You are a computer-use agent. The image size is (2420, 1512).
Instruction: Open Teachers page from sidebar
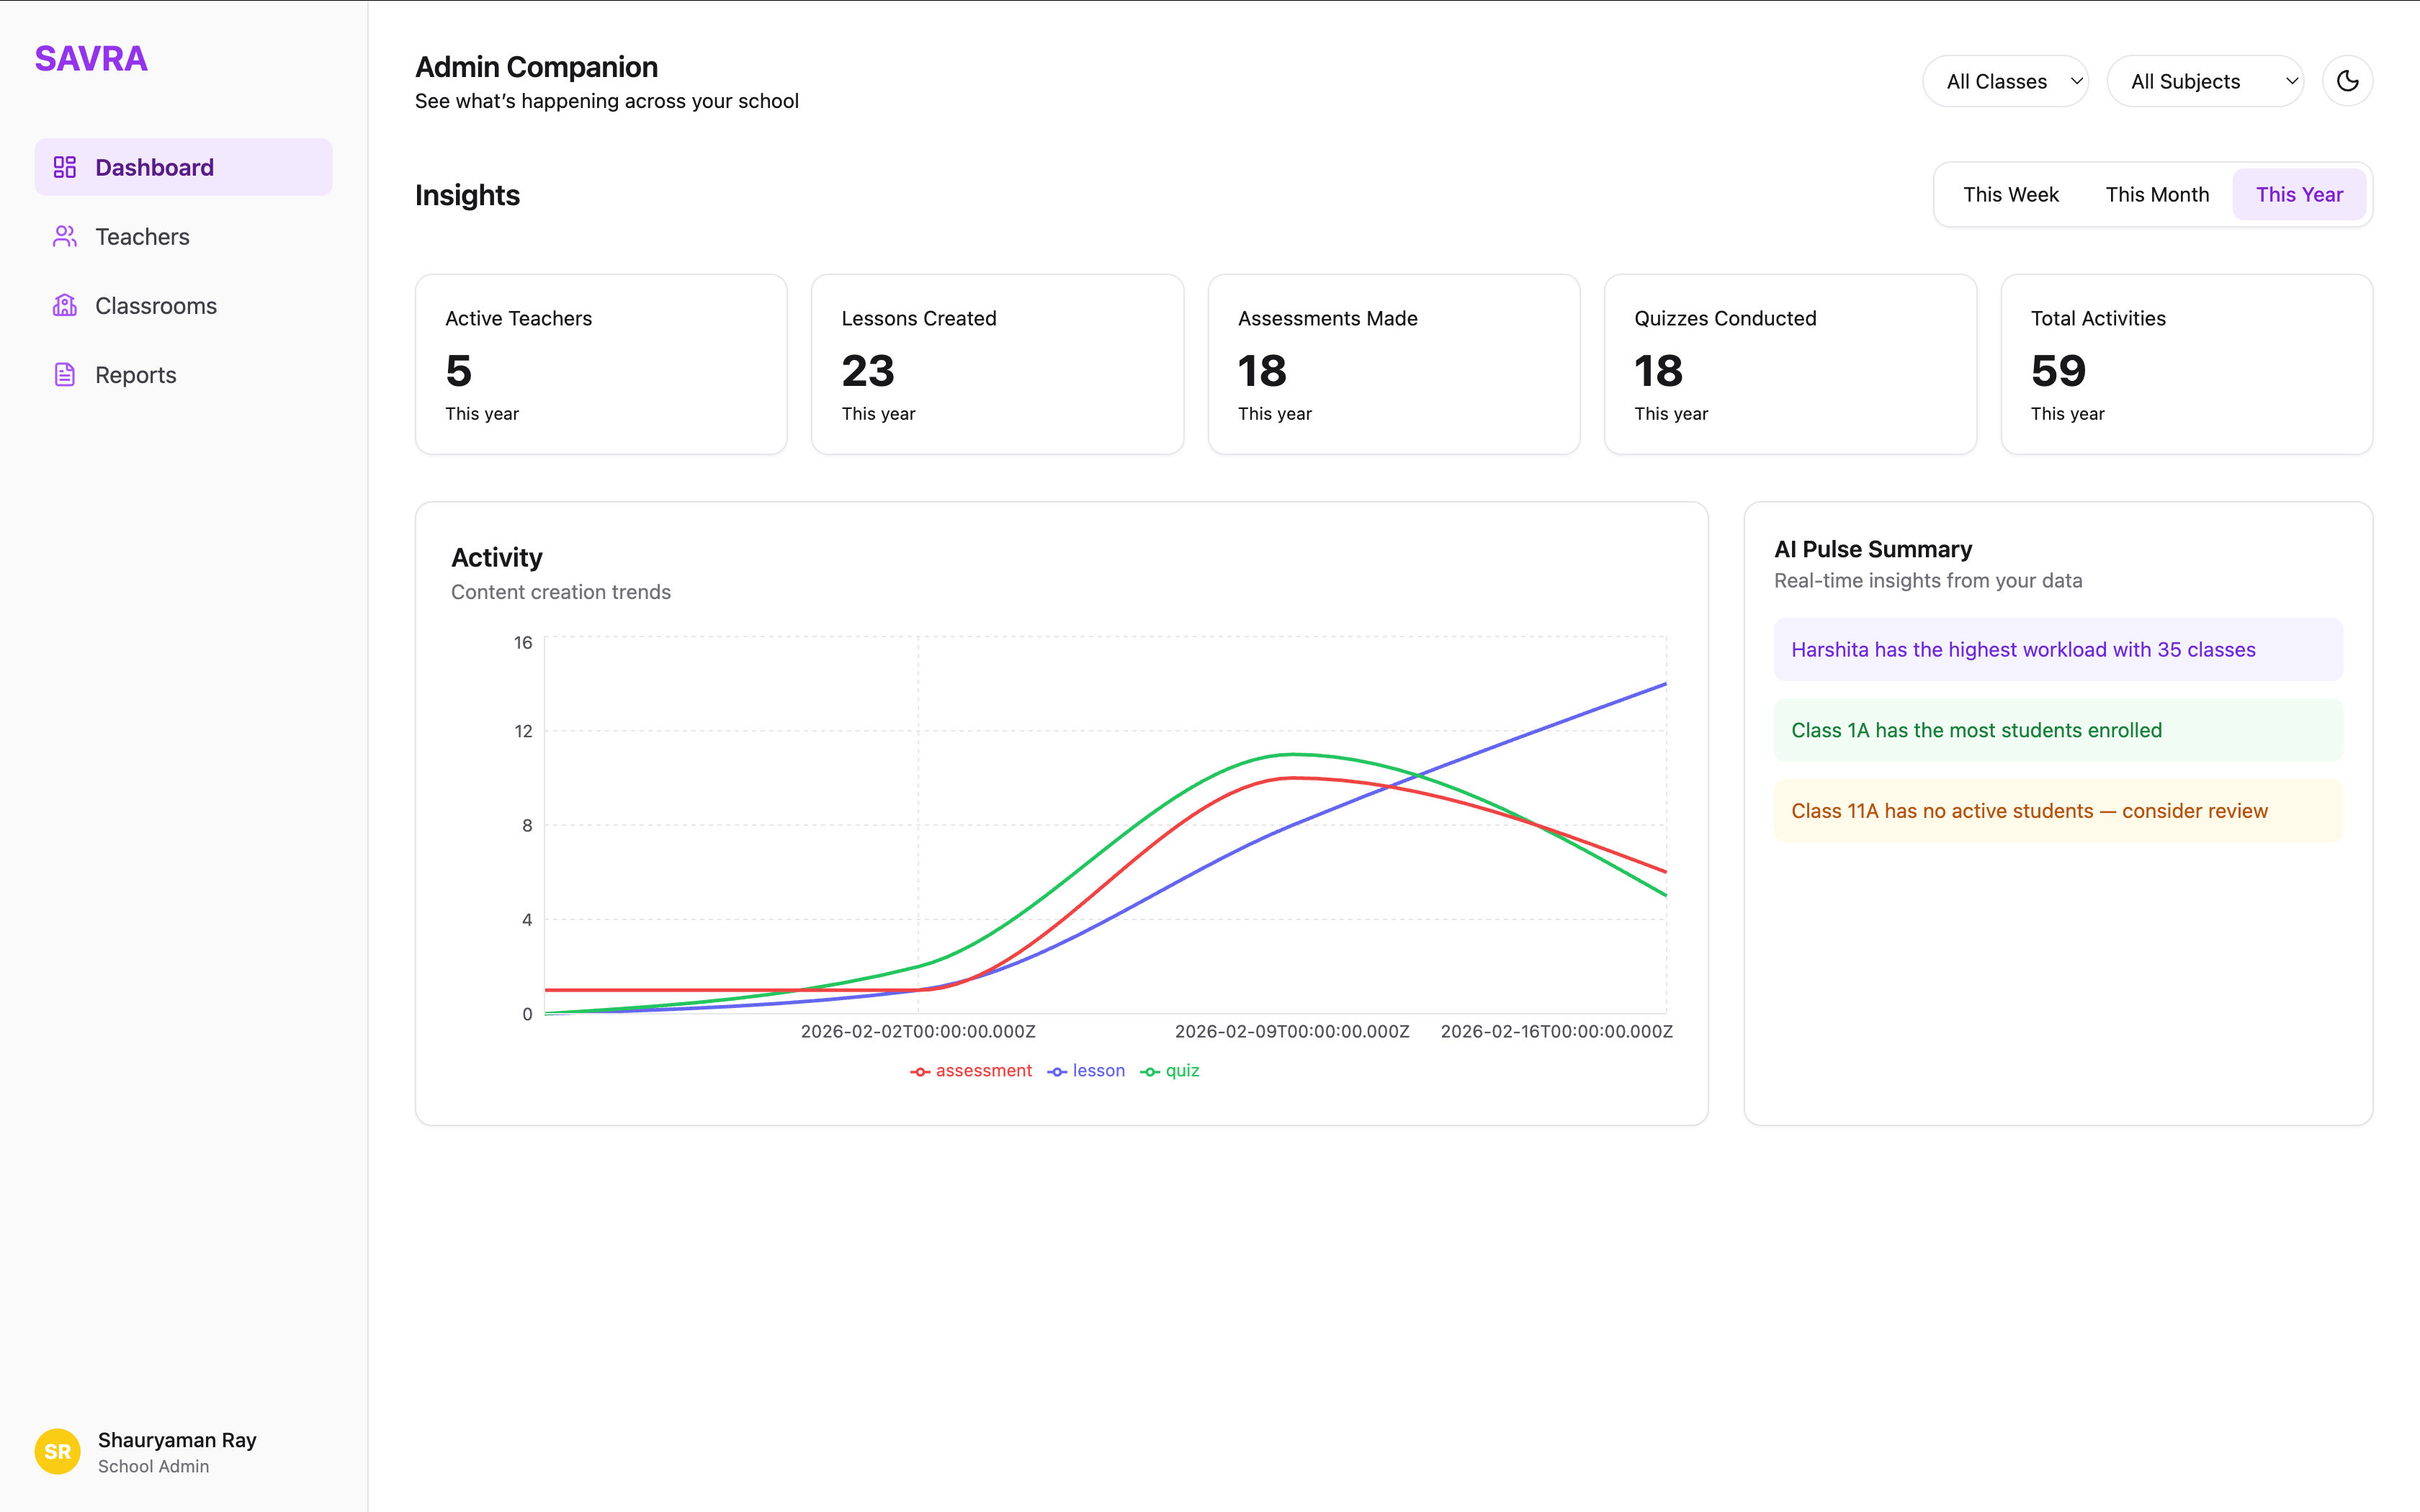142,236
